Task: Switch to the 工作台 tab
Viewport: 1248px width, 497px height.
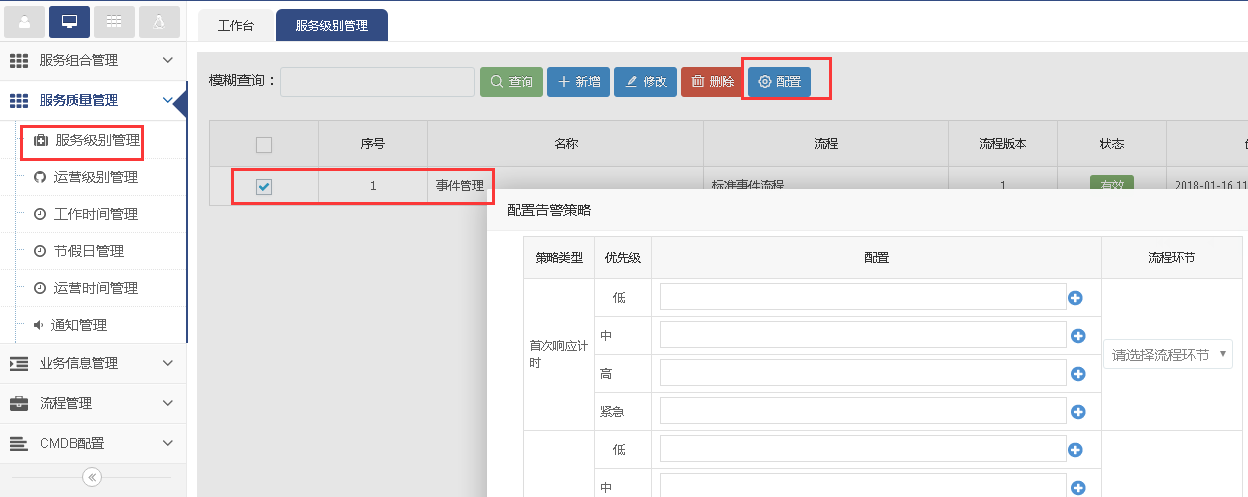Action: (235, 26)
